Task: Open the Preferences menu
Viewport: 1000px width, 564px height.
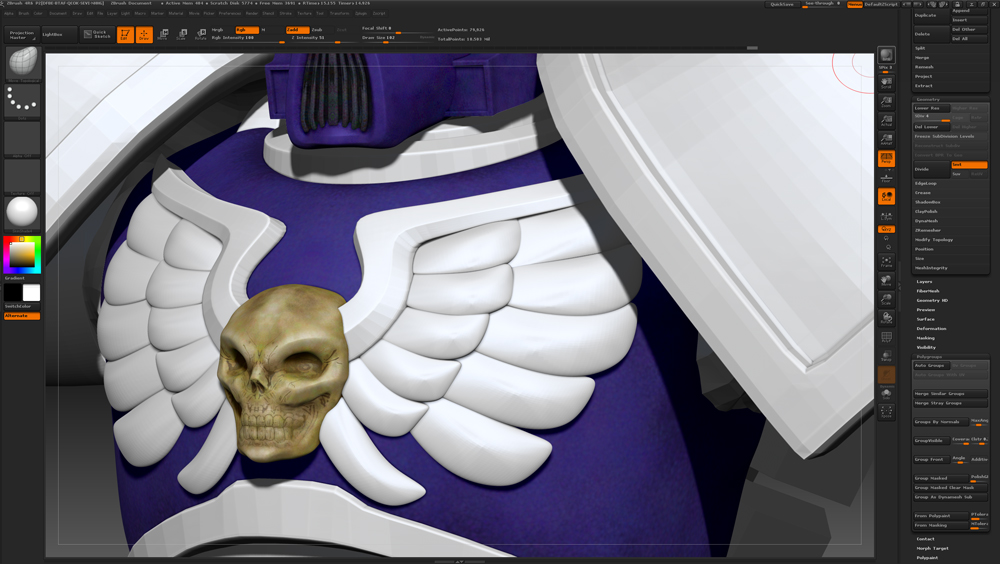Action: 230,13
